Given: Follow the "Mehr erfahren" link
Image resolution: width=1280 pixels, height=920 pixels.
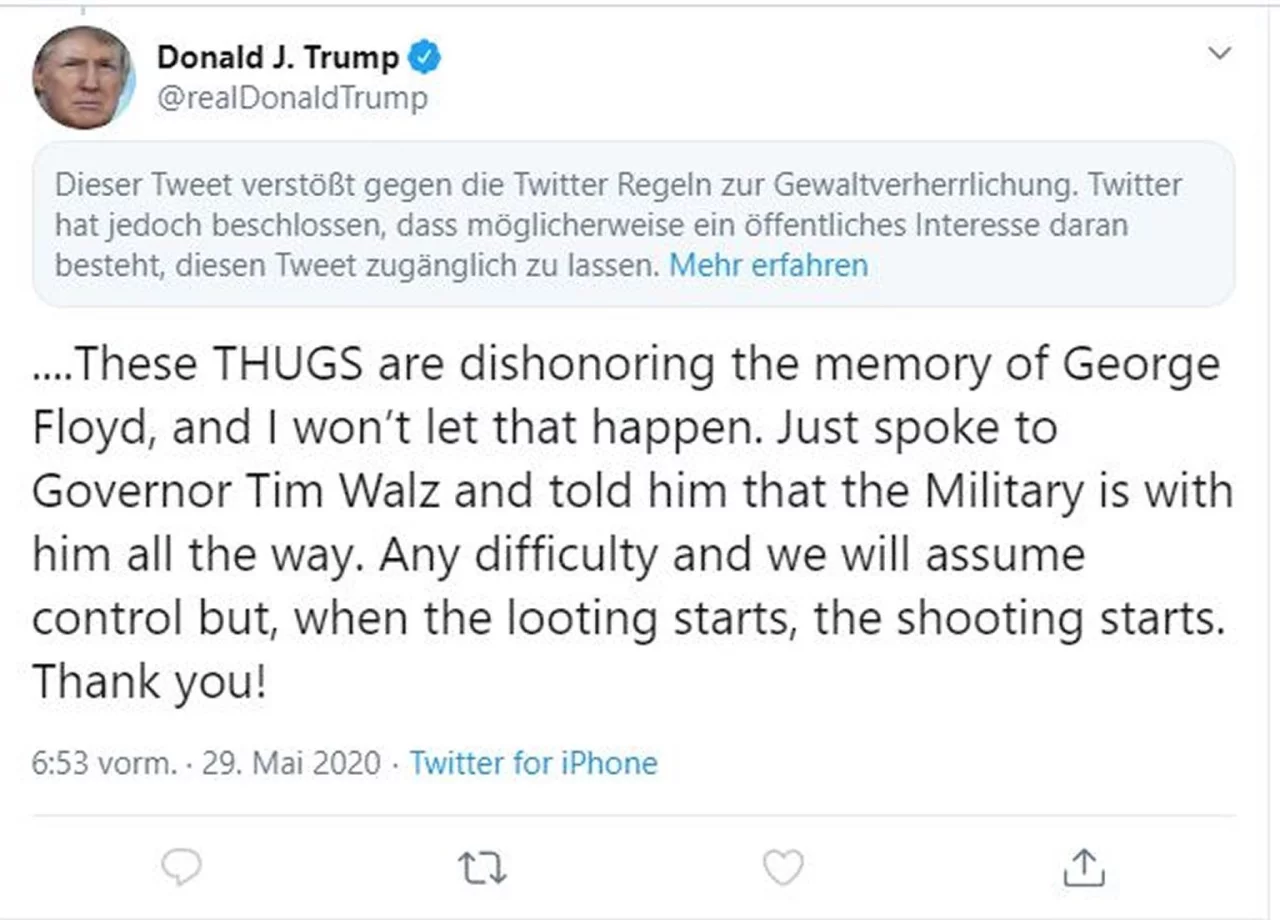Looking at the screenshot, I should click(x=768, y=265).
